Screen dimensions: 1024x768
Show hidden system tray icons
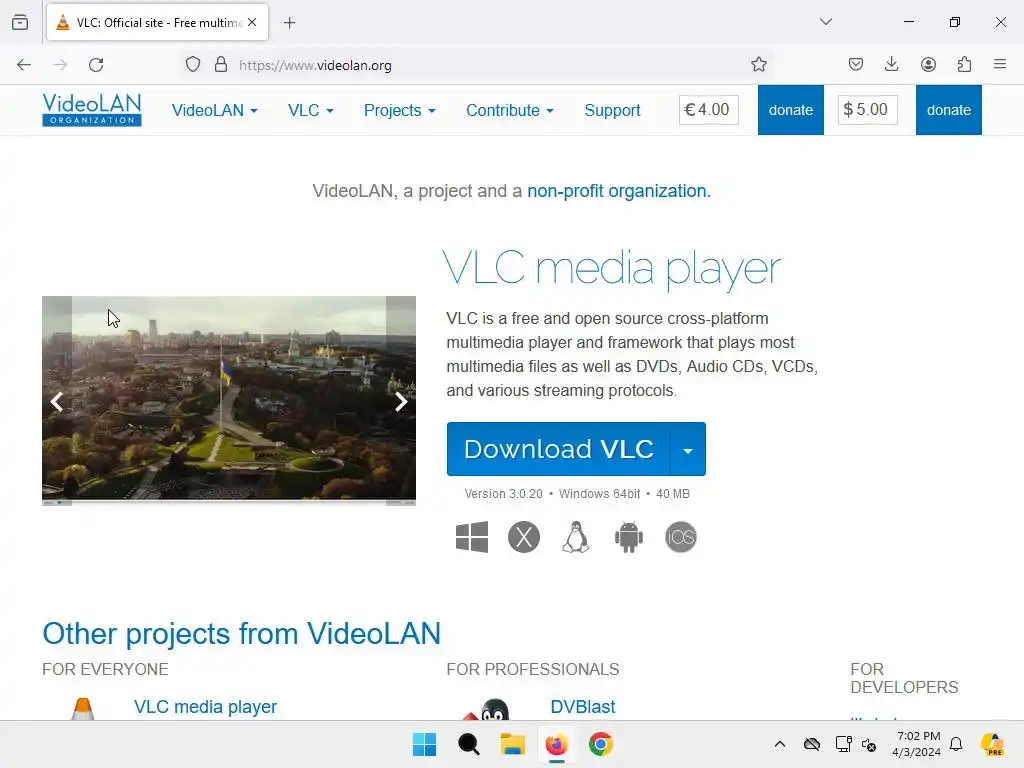780,744
